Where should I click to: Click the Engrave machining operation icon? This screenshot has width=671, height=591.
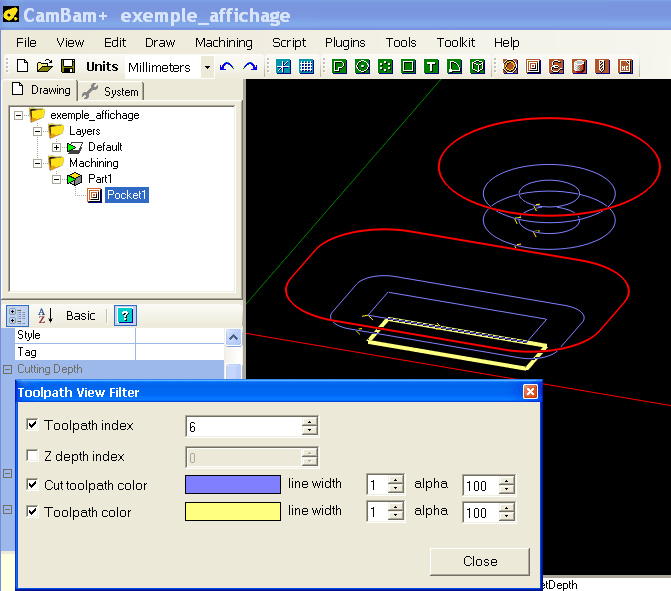pyautogui.click(x=556, y=66)
